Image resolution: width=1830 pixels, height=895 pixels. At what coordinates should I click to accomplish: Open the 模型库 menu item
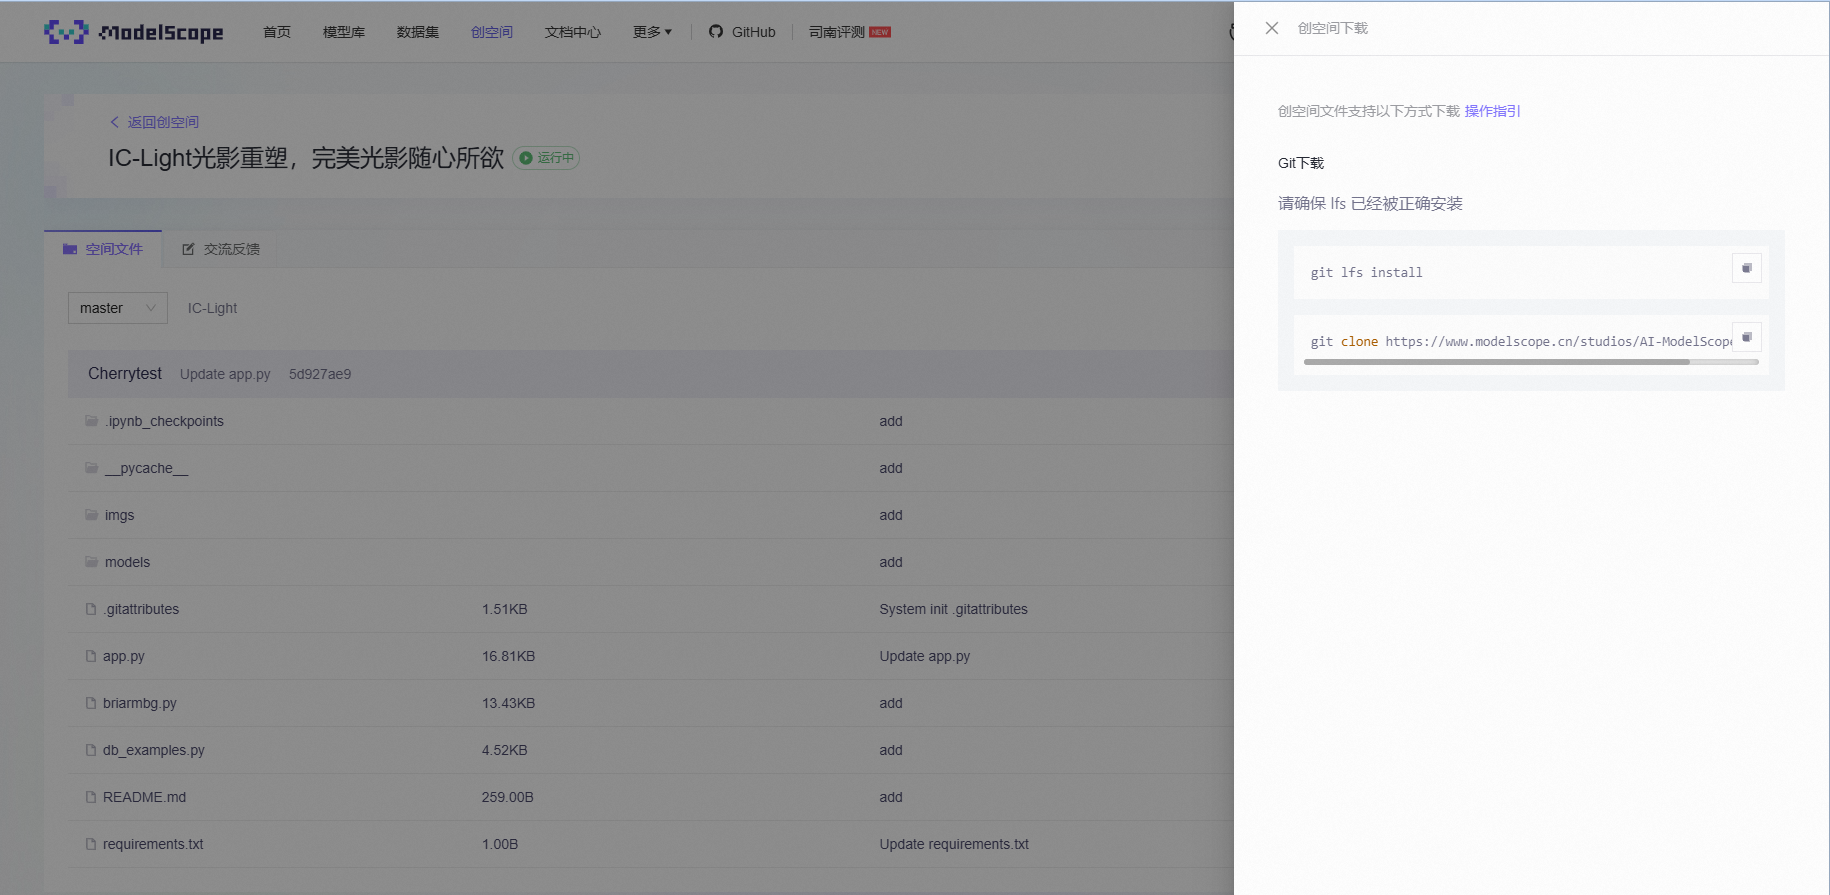(x=344, y=32)
